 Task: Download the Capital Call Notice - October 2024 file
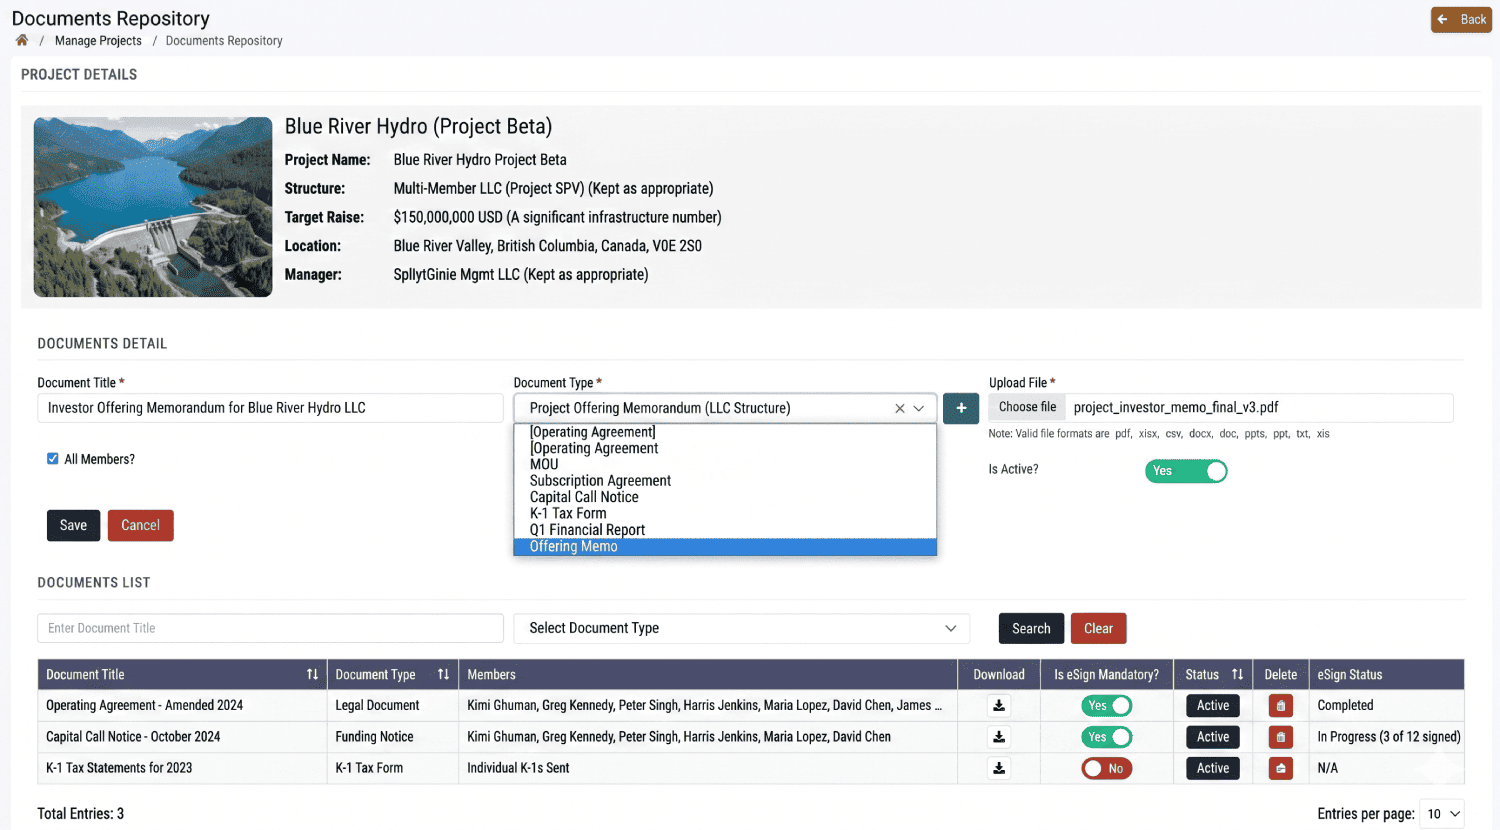tap(999, 737)
